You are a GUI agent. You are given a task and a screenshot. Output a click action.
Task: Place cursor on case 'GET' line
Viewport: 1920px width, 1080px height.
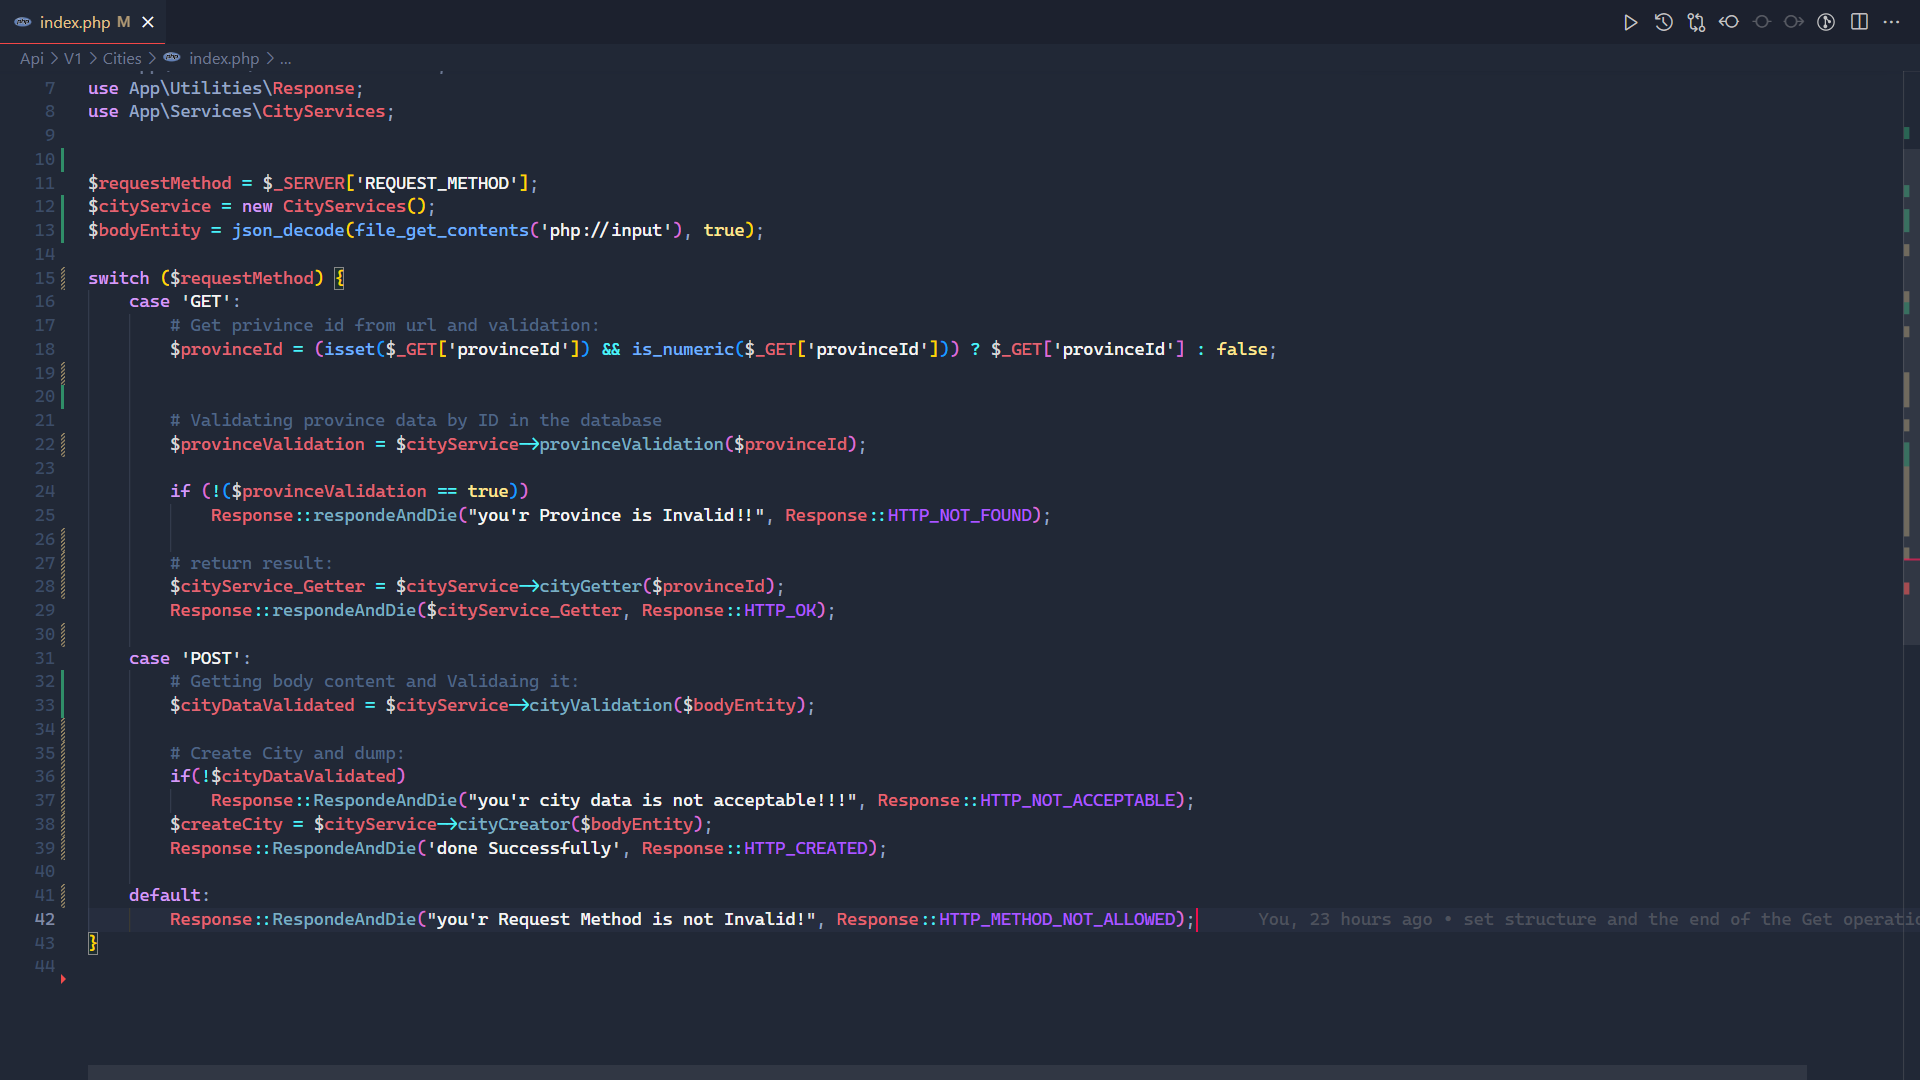[185, 302]
